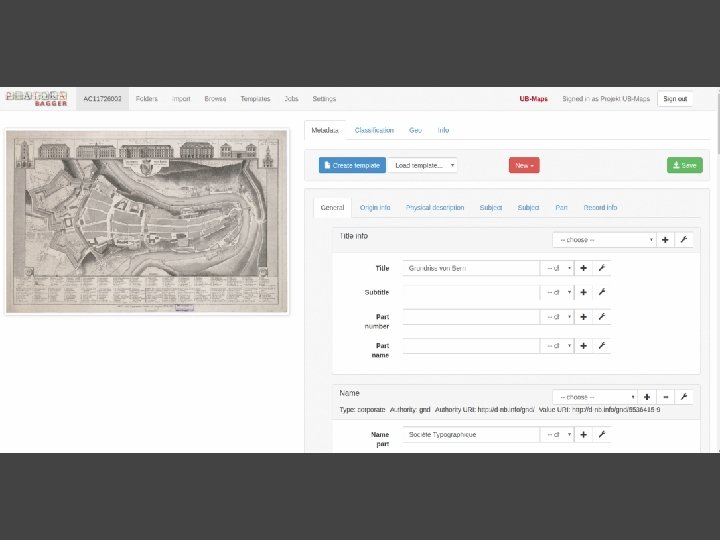Open Import in the navbar

(181, 99)
